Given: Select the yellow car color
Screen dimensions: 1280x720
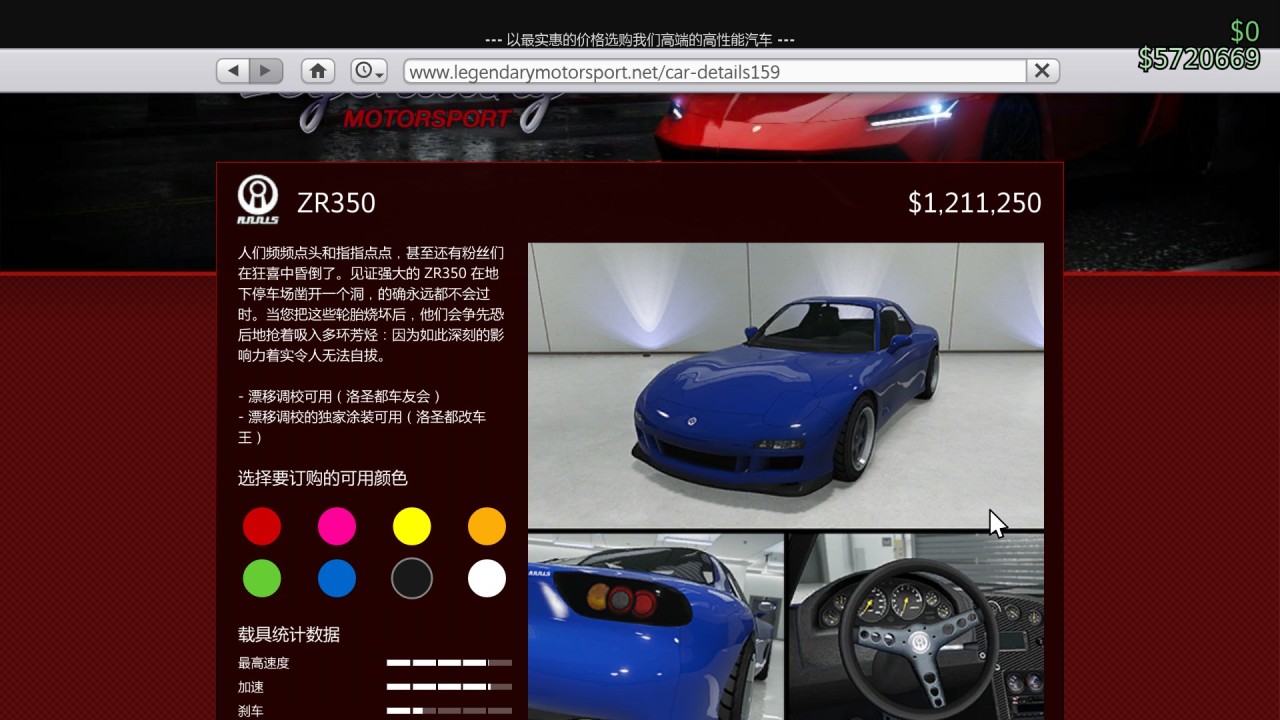Looking at the screenshot, I should pos(412,526).
